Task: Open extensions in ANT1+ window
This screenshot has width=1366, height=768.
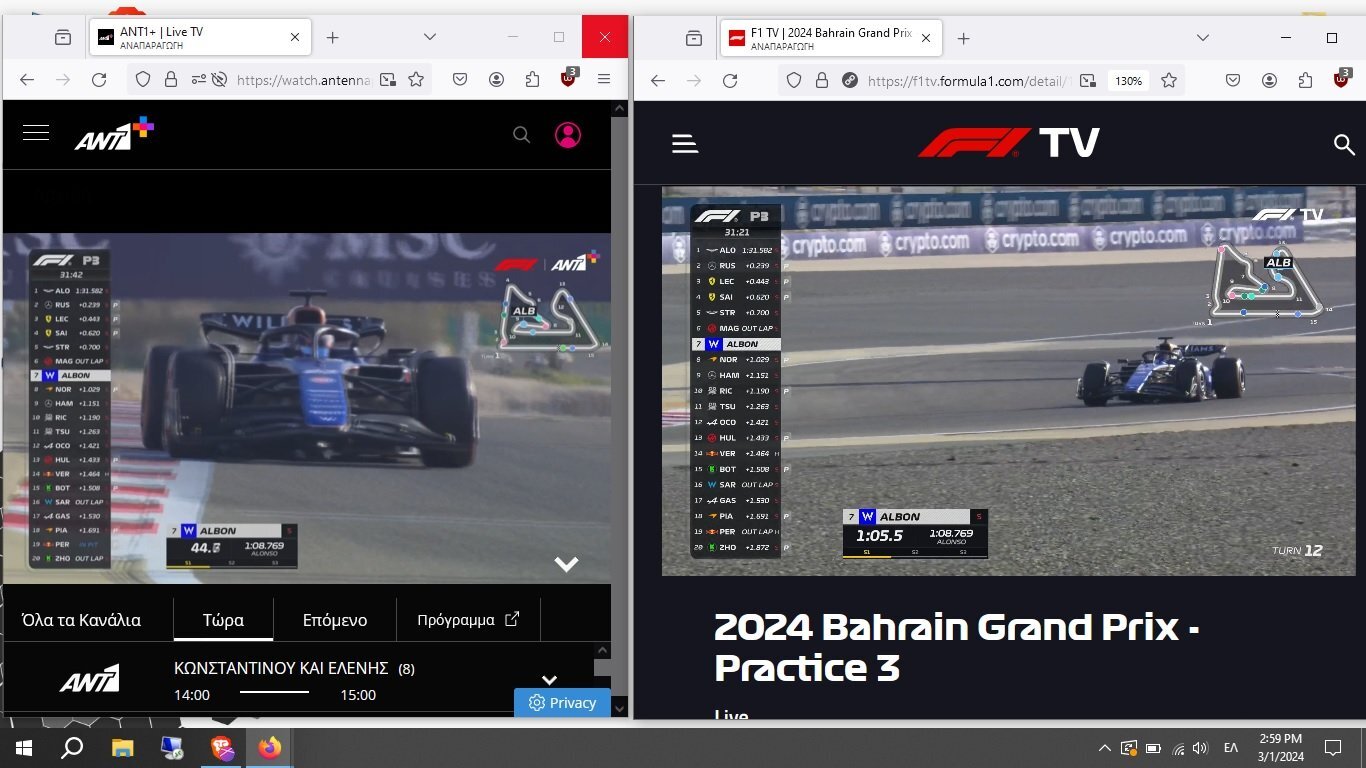Action: 532,80
